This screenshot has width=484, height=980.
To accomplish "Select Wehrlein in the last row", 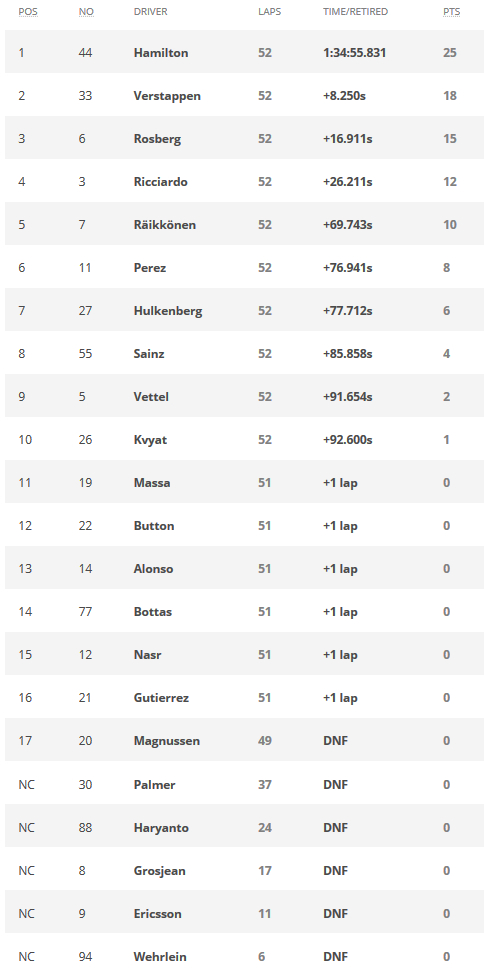I will point(160,956).
